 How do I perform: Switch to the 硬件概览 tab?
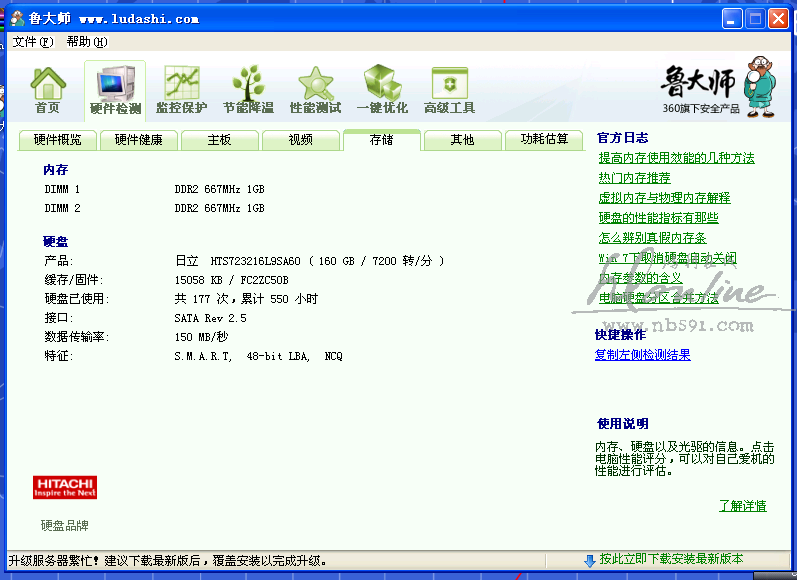point(57,140)
